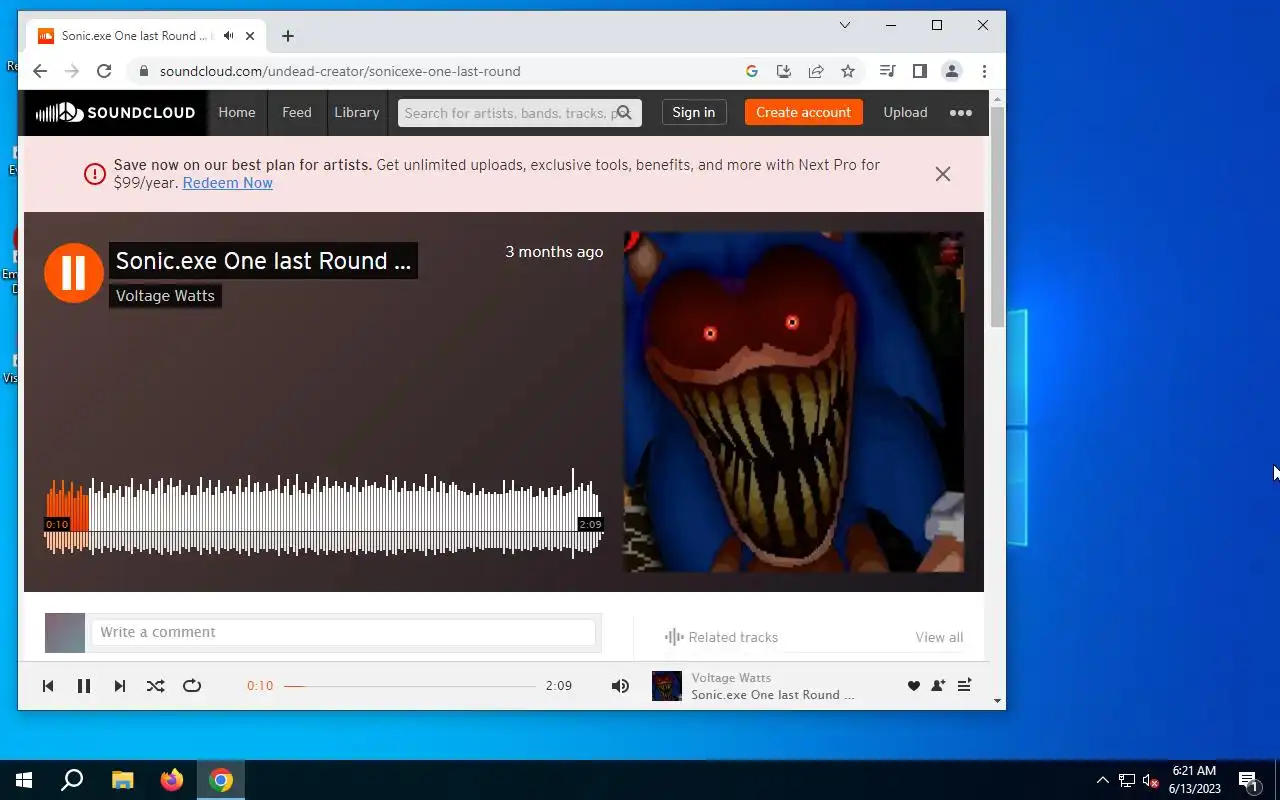Open the Chrome three-dot menu
The width and height of the screenshot is (1280, 800).
984,71
